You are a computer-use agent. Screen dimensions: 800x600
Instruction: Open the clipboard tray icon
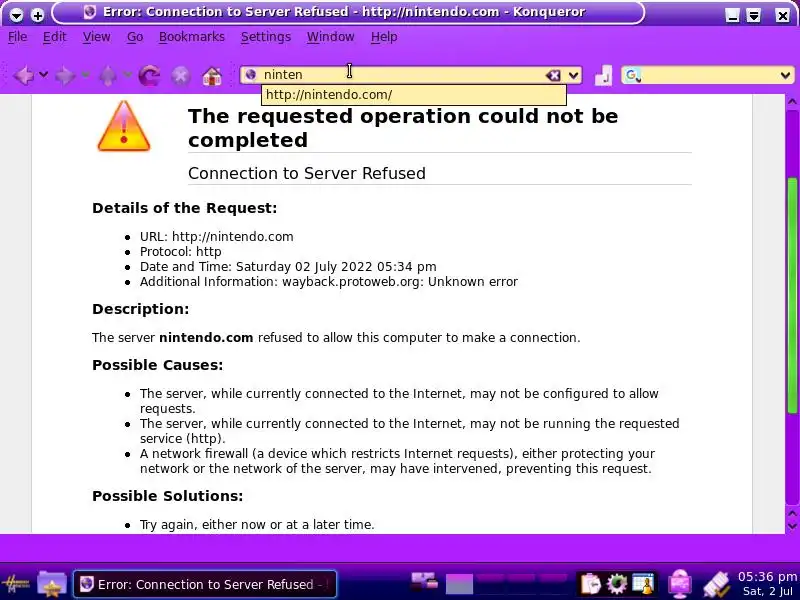[x=591, y=584]
